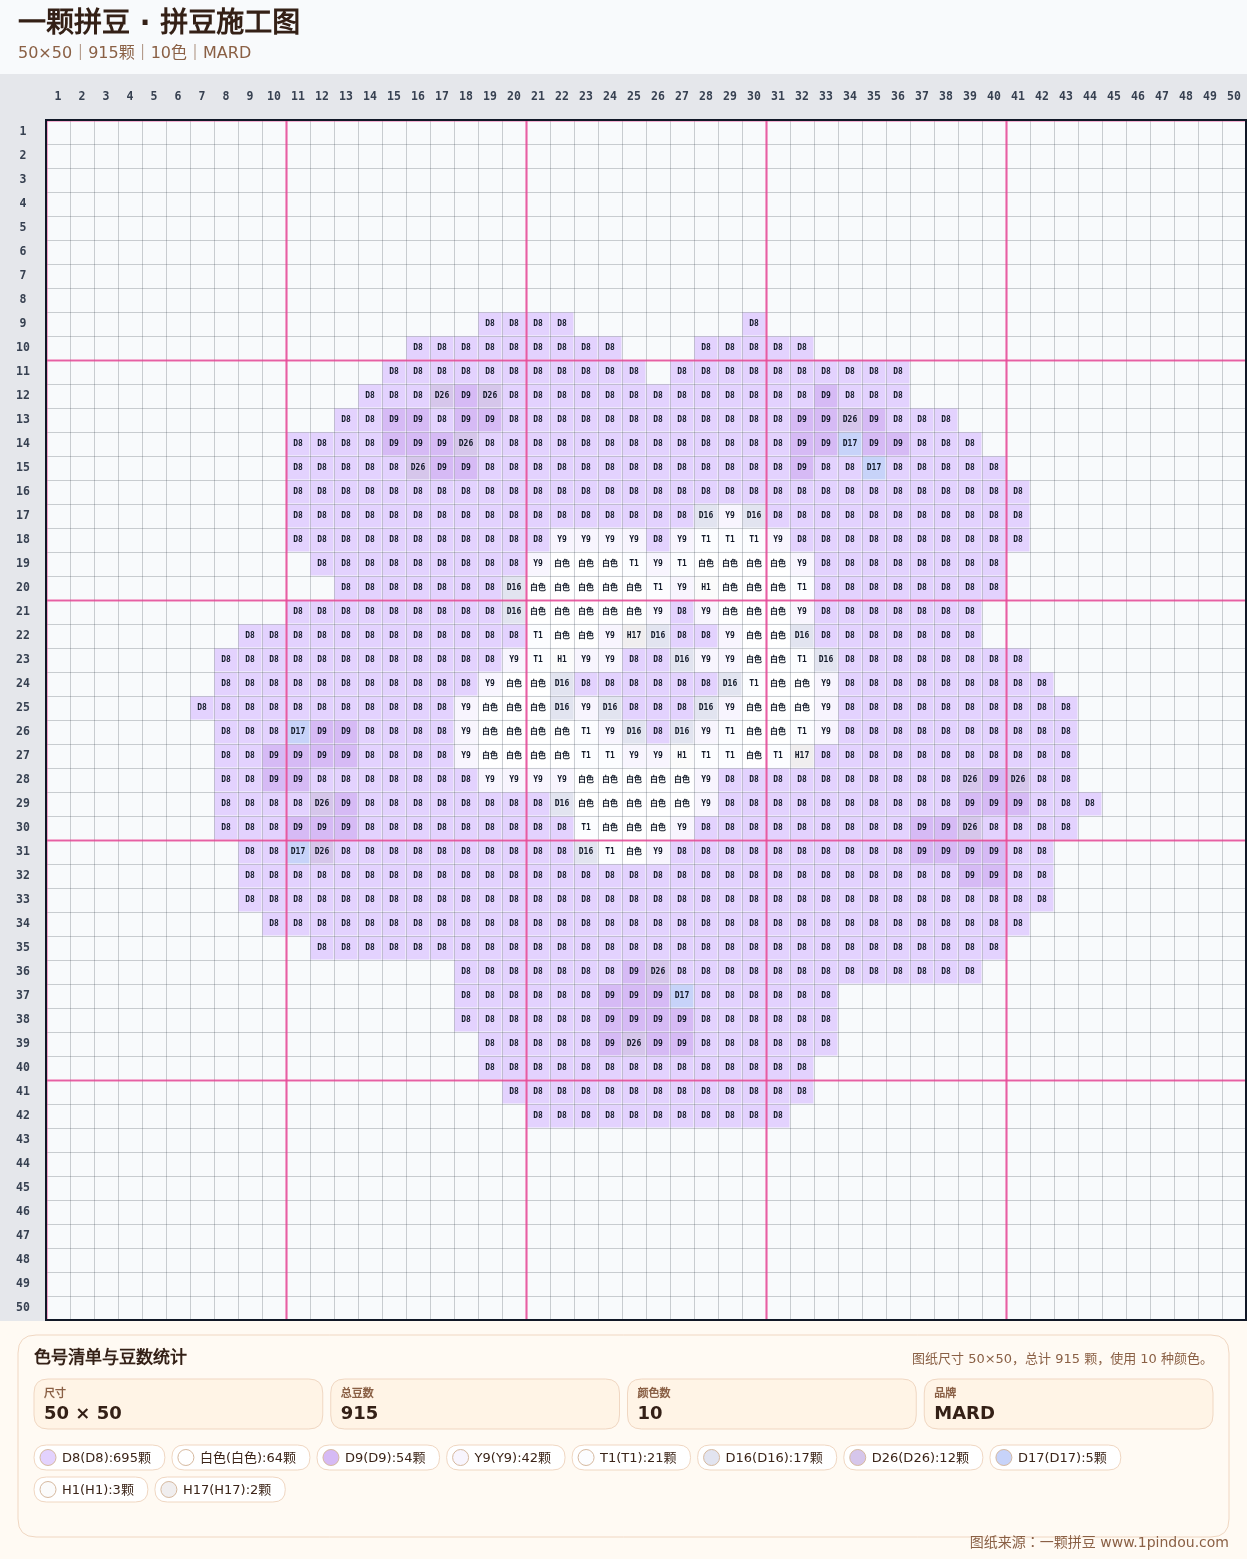The width and height of the screenshot is (1247, 1559).
Task: Select the T1 legend swatch
Action: click(x=586, y=1458)
